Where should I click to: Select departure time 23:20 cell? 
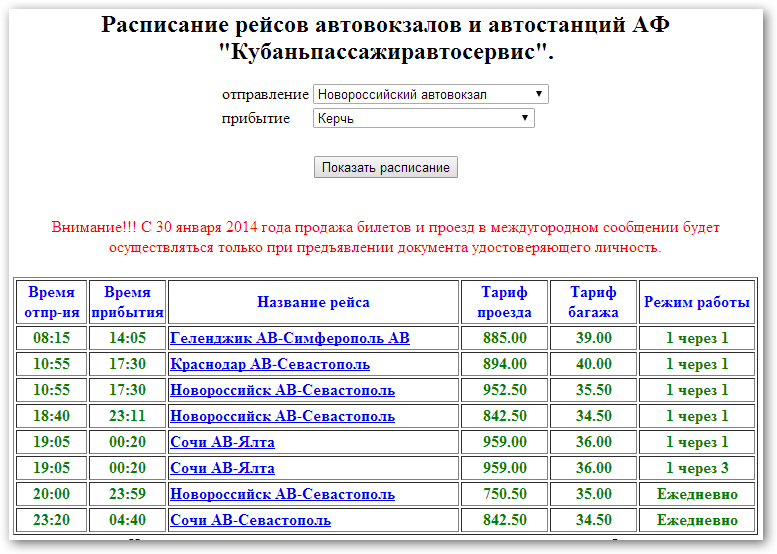52,520
